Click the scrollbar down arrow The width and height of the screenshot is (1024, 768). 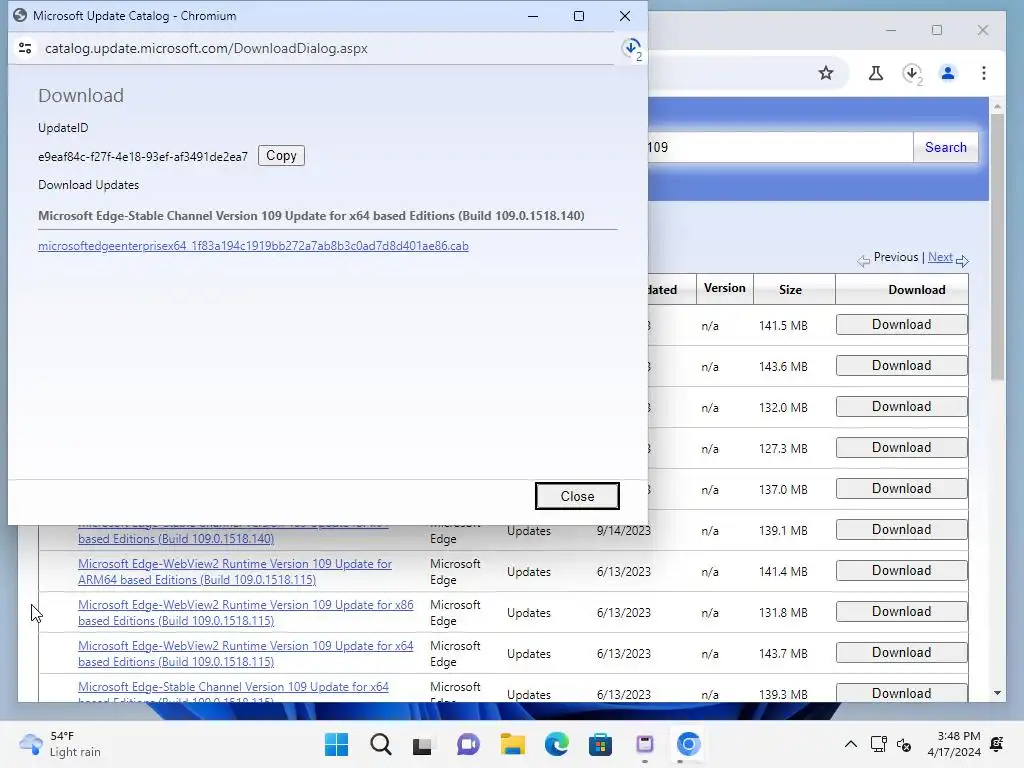997,693
